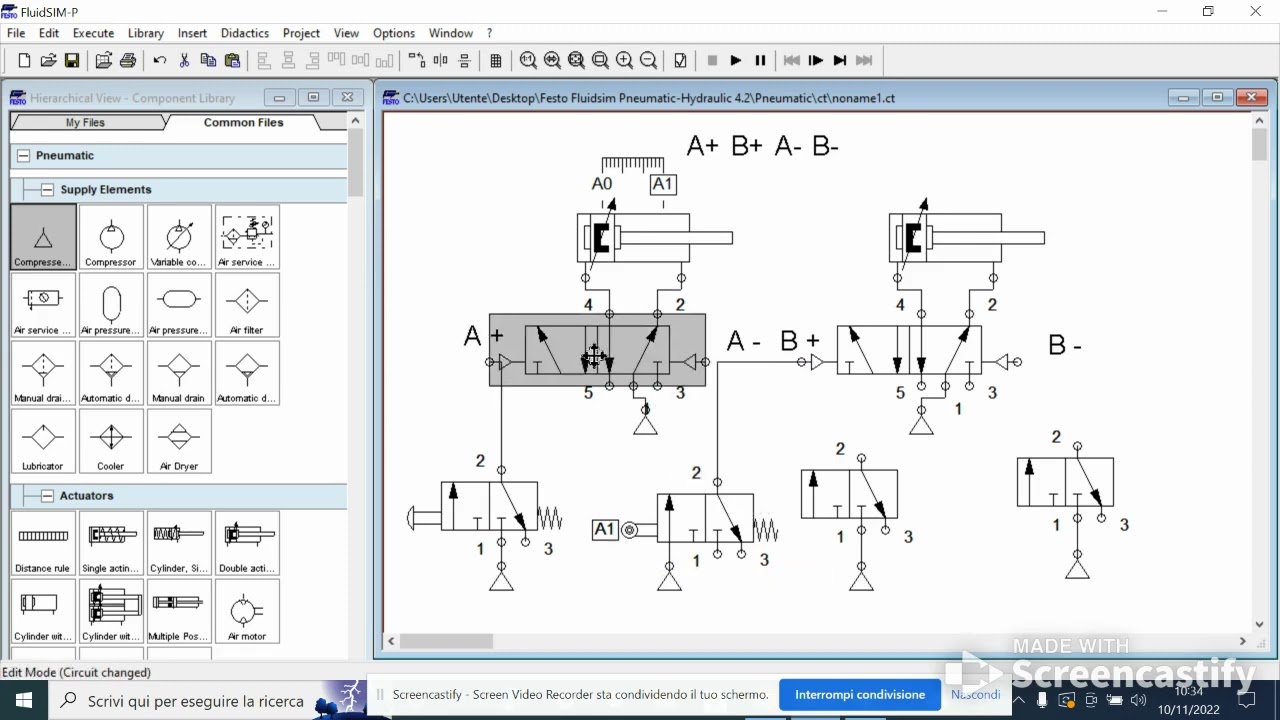Open the Library menu
This screenshot has height=720, width=1280.
point(145,33)
